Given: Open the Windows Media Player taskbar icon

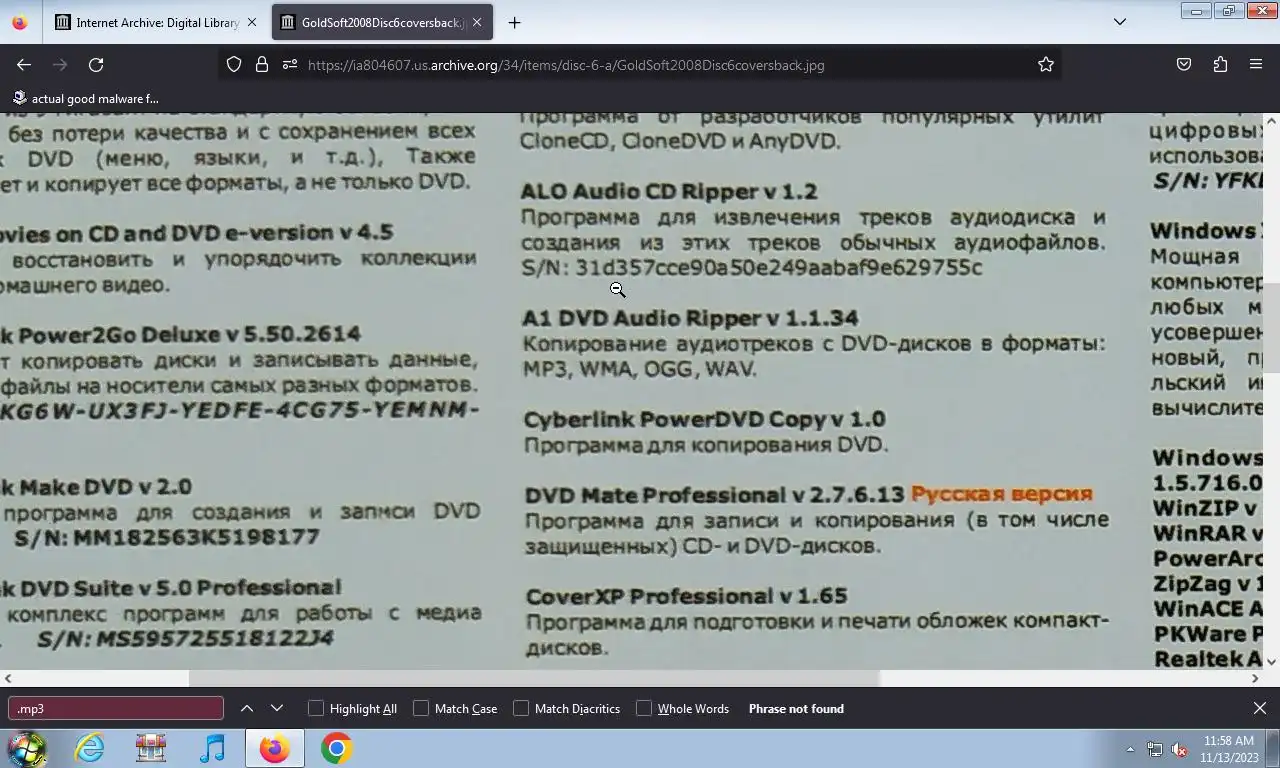Looking at the screenshot, I should 212,748.
